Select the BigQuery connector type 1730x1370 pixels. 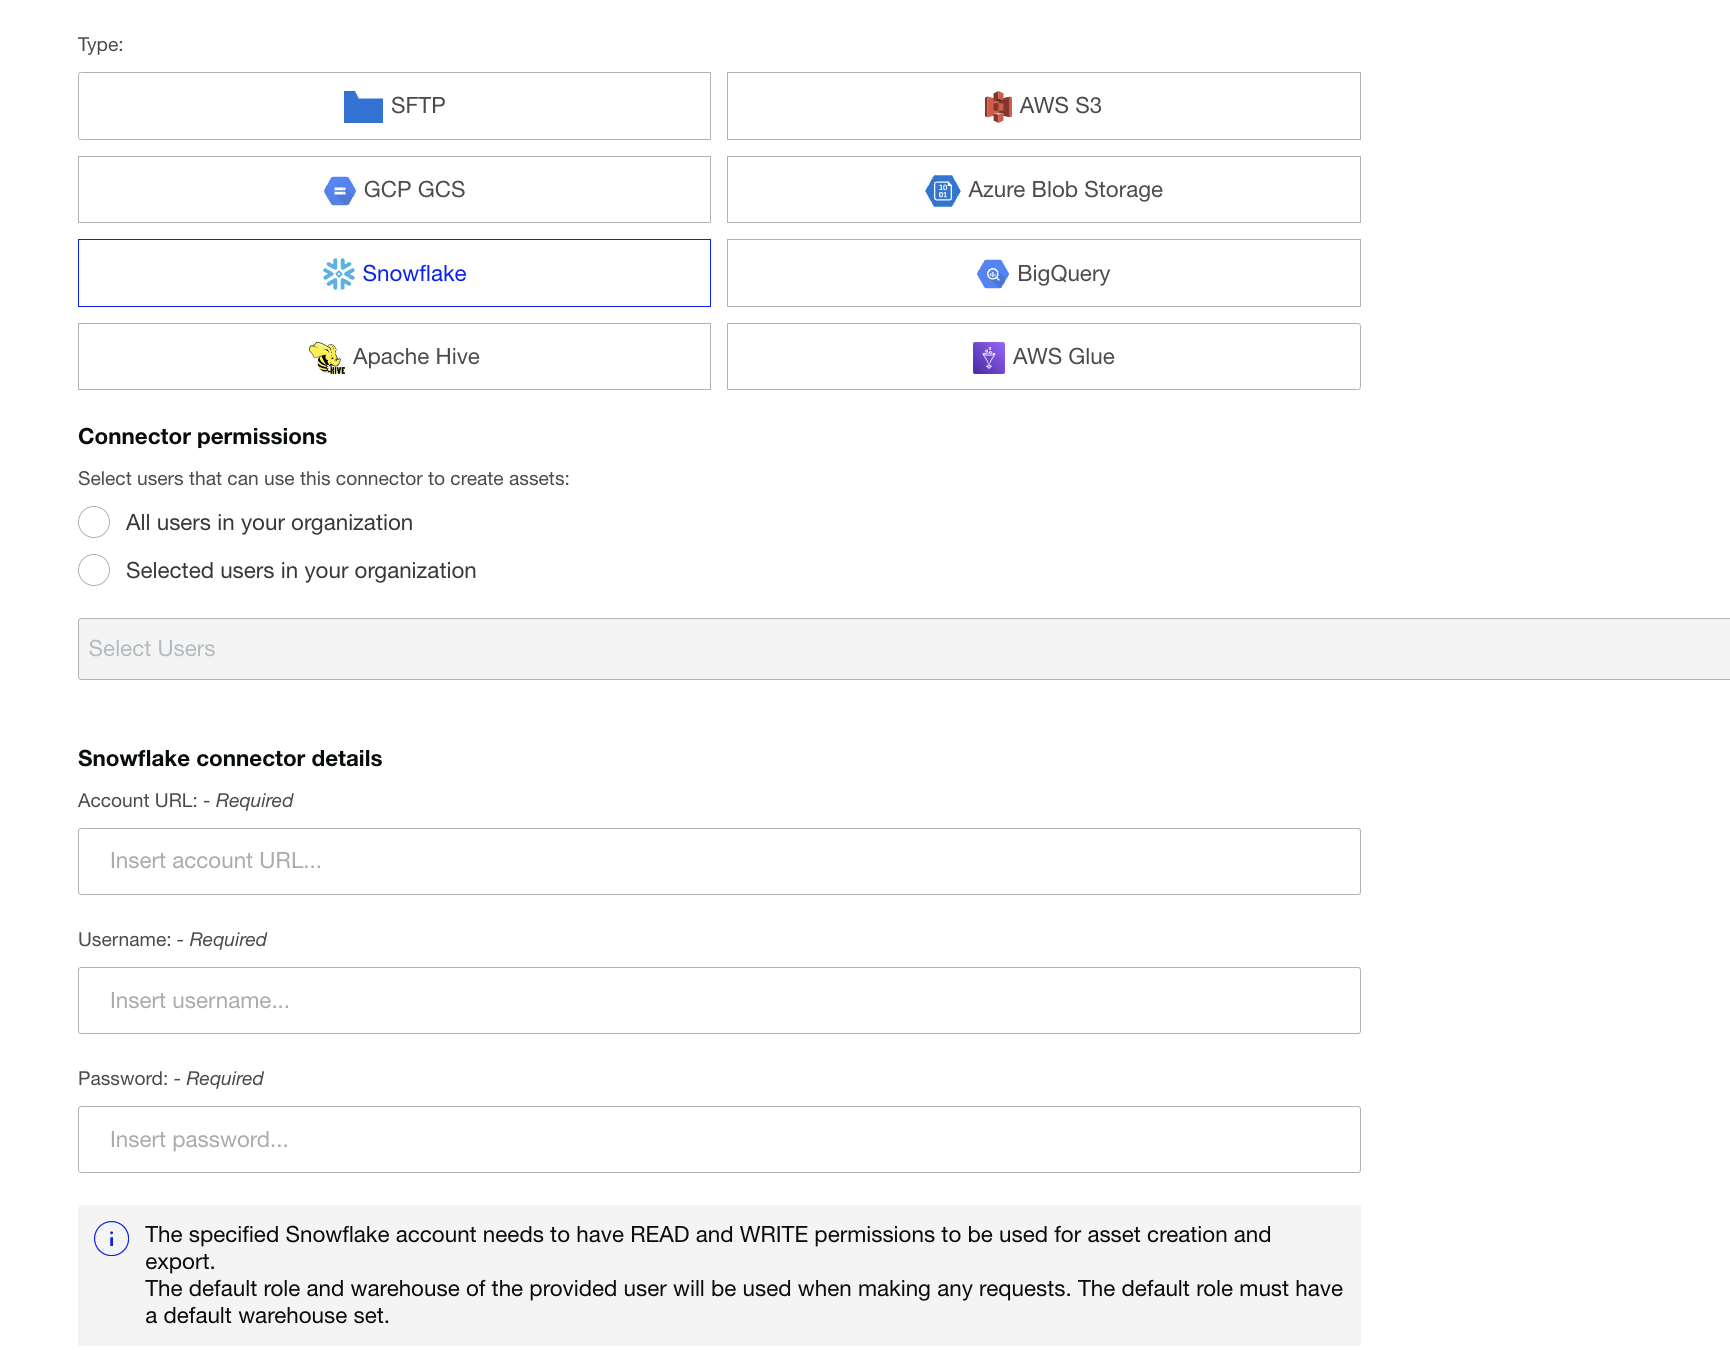coord(1044,273)
